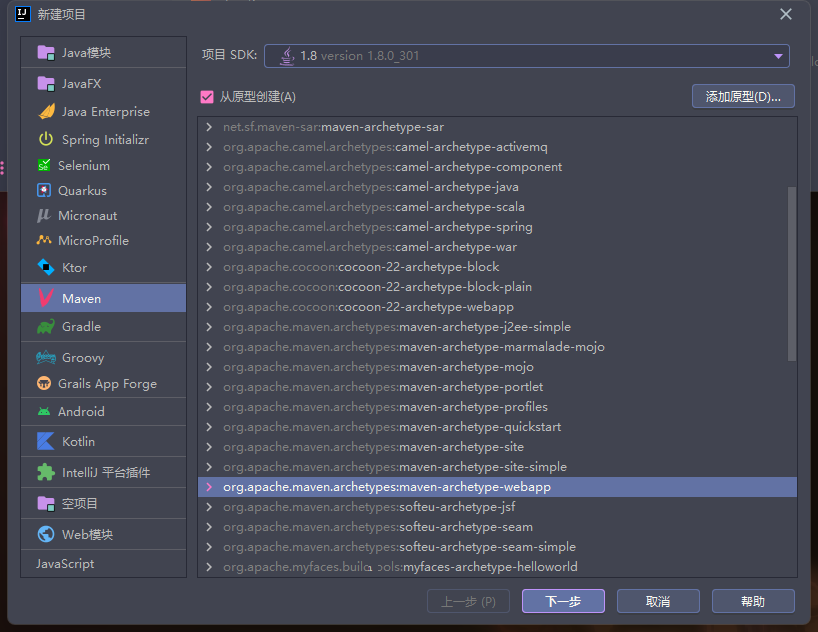Select the Quarkus icon
Image resolution: width=818 pixels, height=632 pixels.
coord(44,190)
